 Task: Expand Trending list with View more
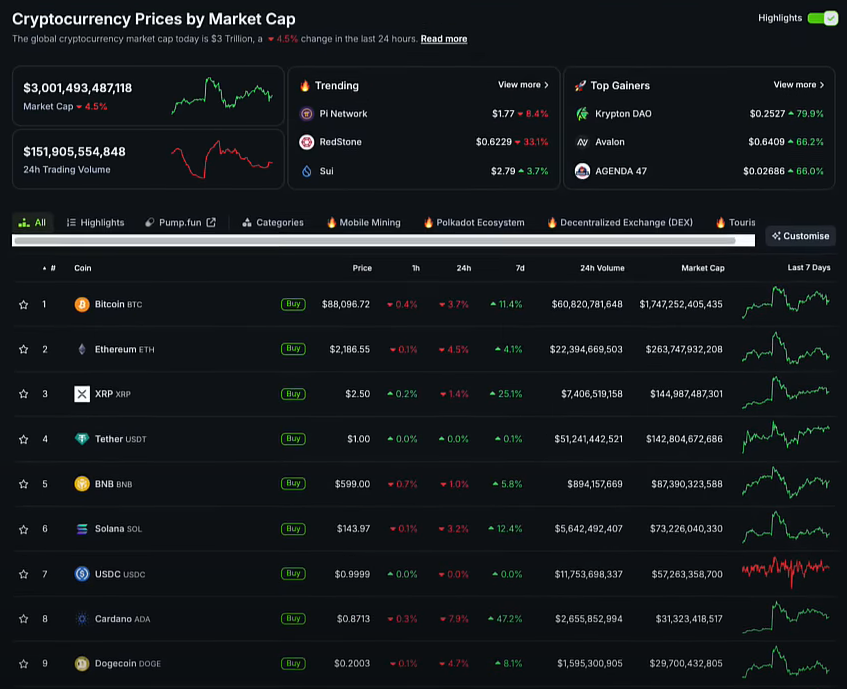pos(523,85)
